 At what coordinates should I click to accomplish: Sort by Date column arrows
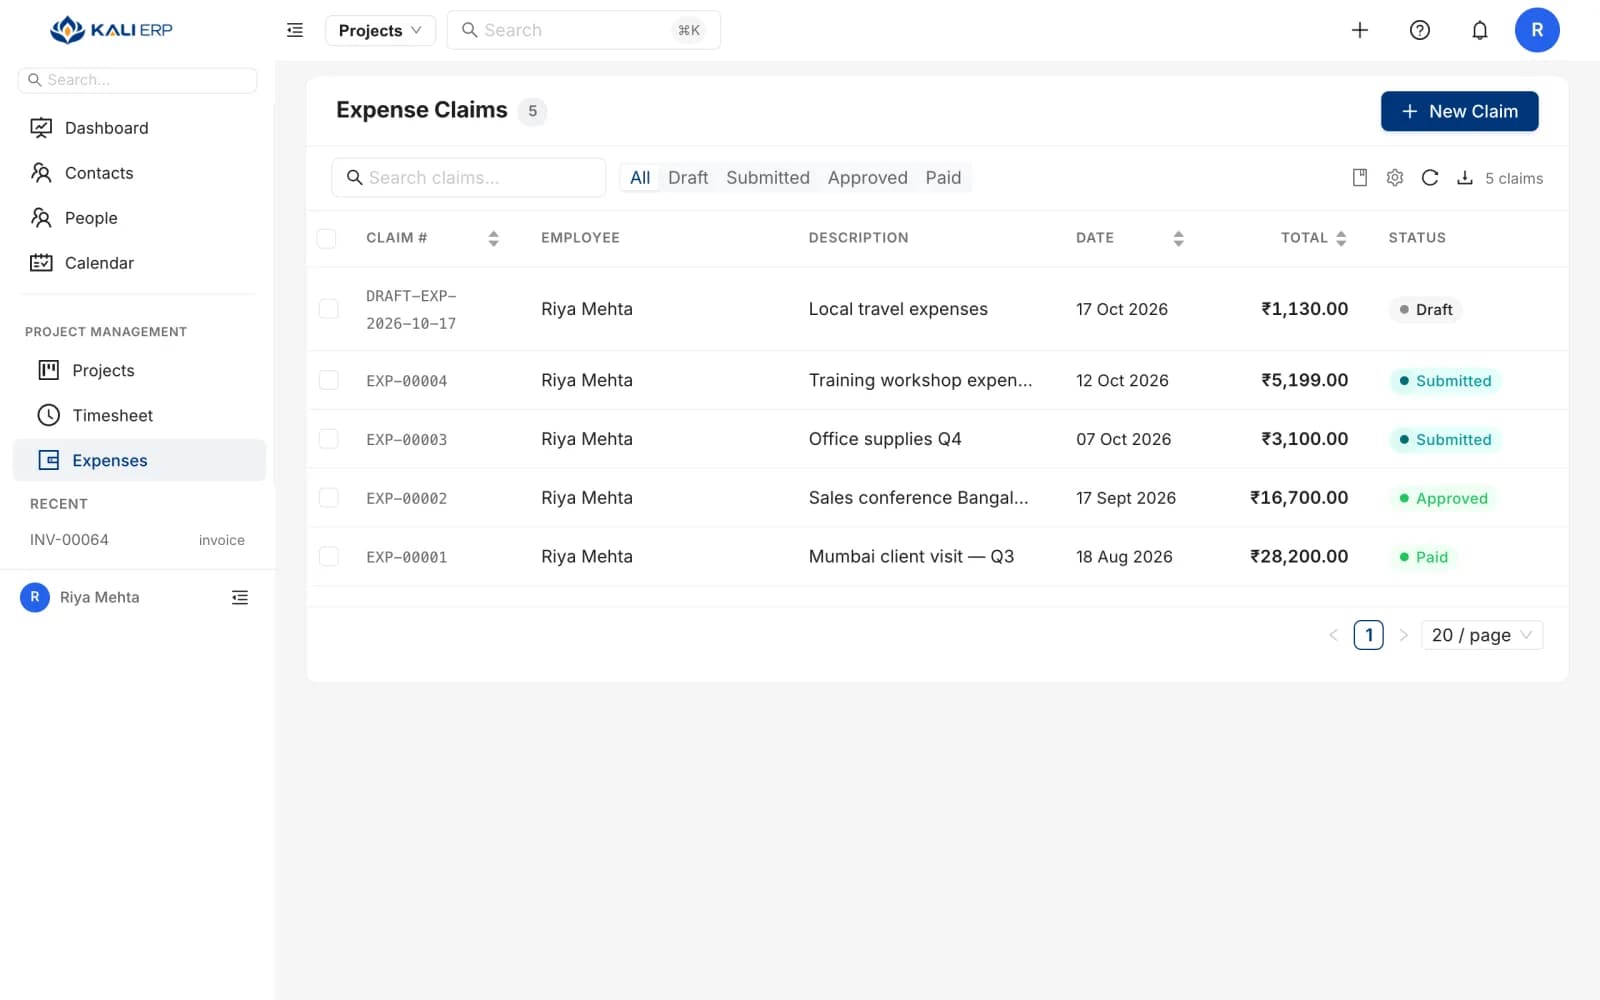[1178, 238]
